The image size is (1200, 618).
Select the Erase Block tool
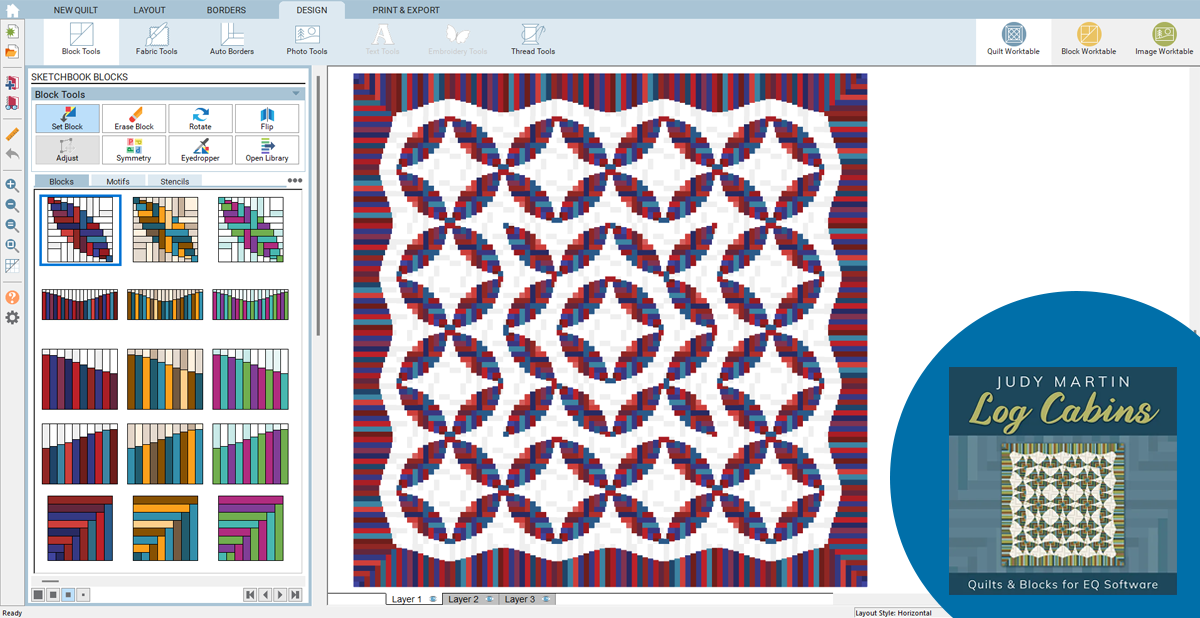134,119
